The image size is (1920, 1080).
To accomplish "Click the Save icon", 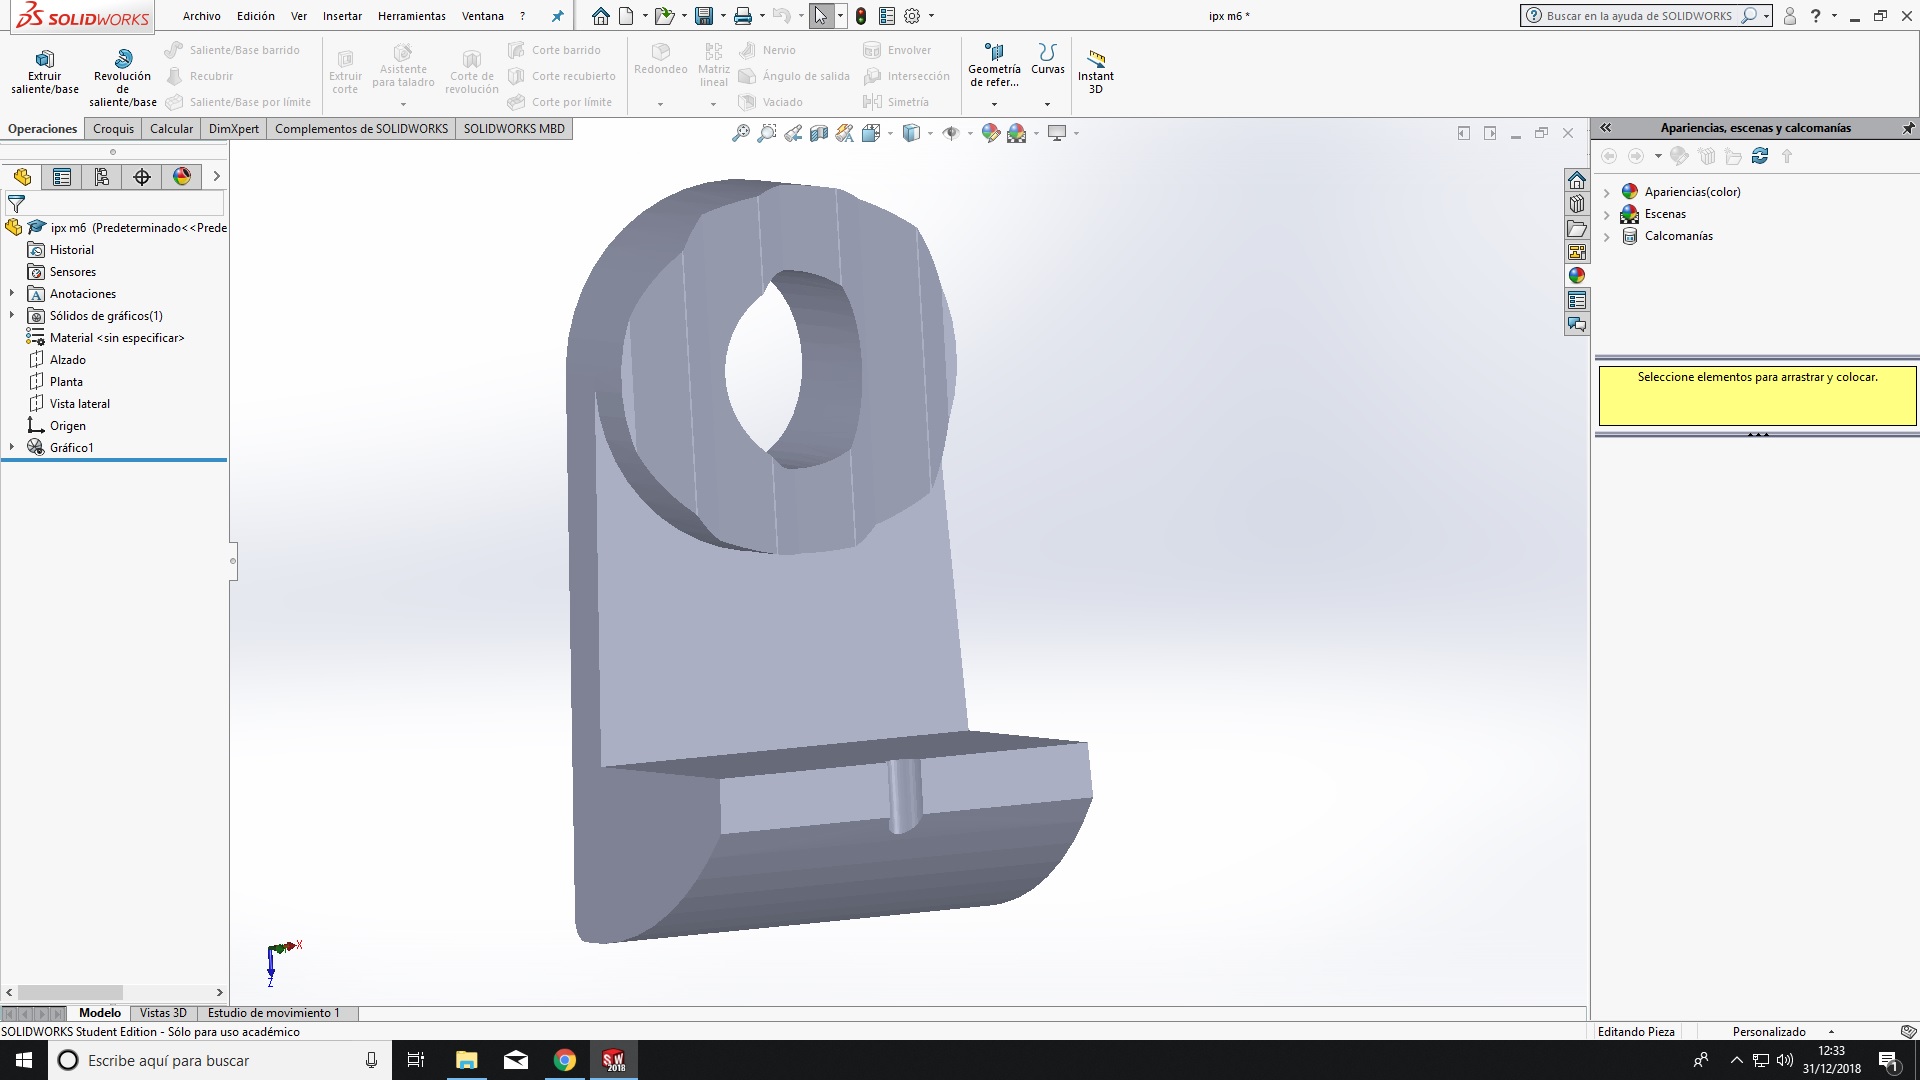I will coord(704,16).
